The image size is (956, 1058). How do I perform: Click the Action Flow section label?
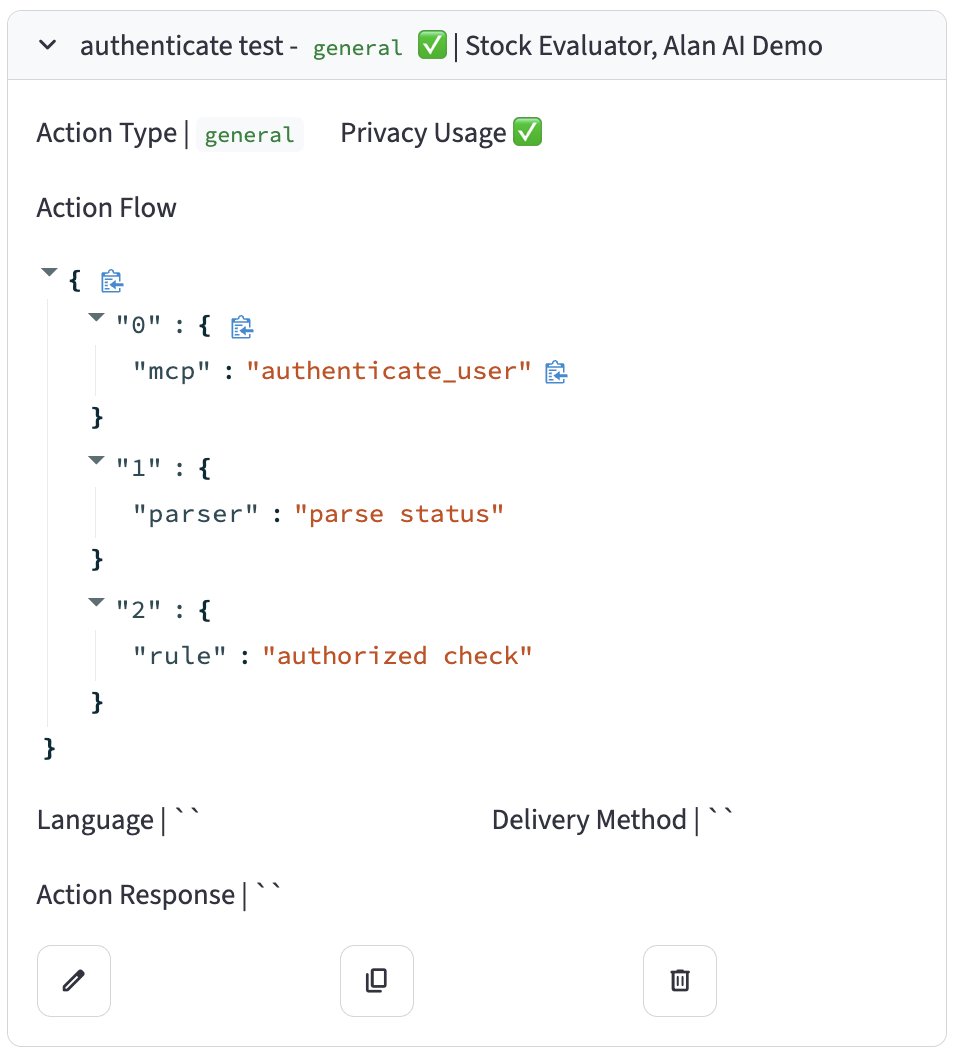(x=107, y=208)
